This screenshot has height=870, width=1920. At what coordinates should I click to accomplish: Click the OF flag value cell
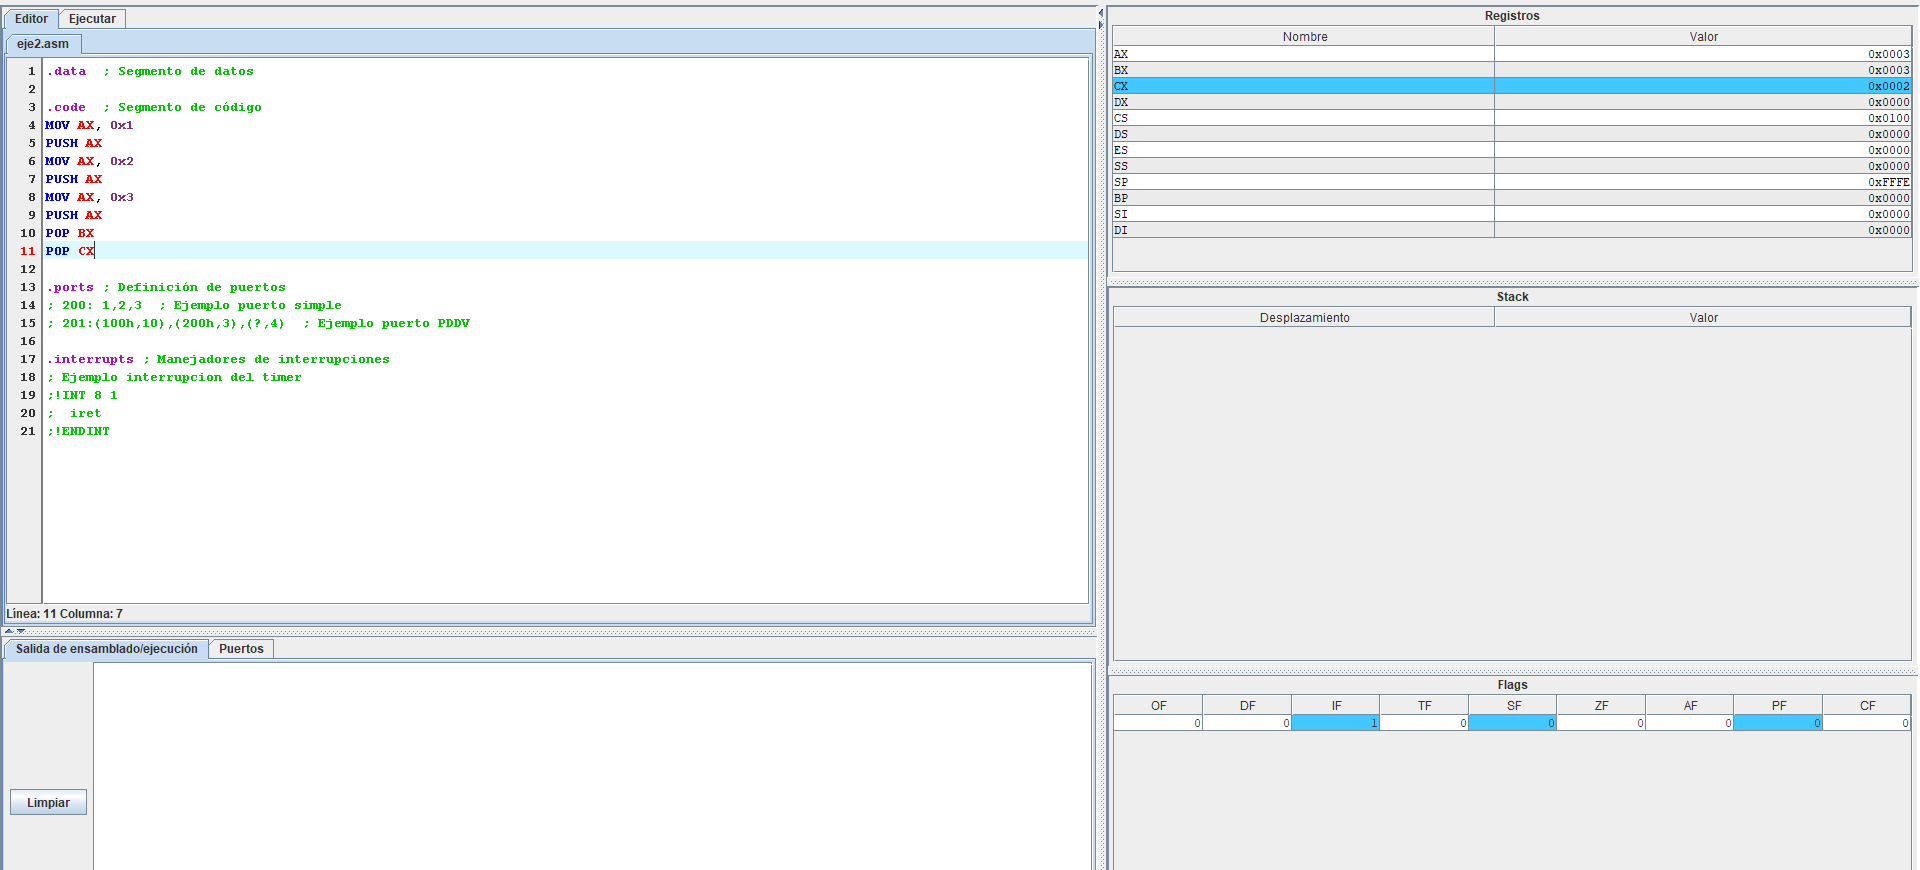click(x=1158, y=723)
